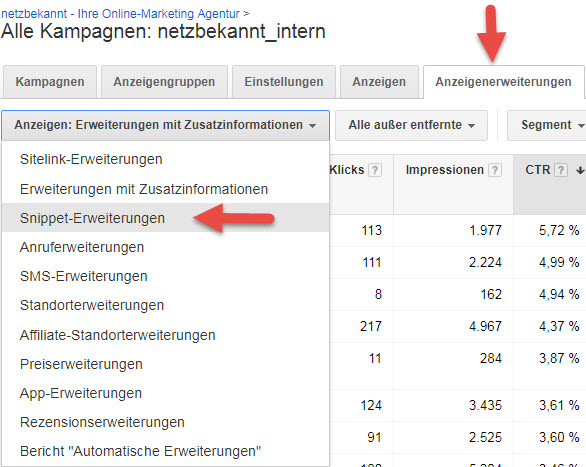This screenshot has width=586, height=467.
Task: Open the Segment dropdown
Action: [547, 125]
